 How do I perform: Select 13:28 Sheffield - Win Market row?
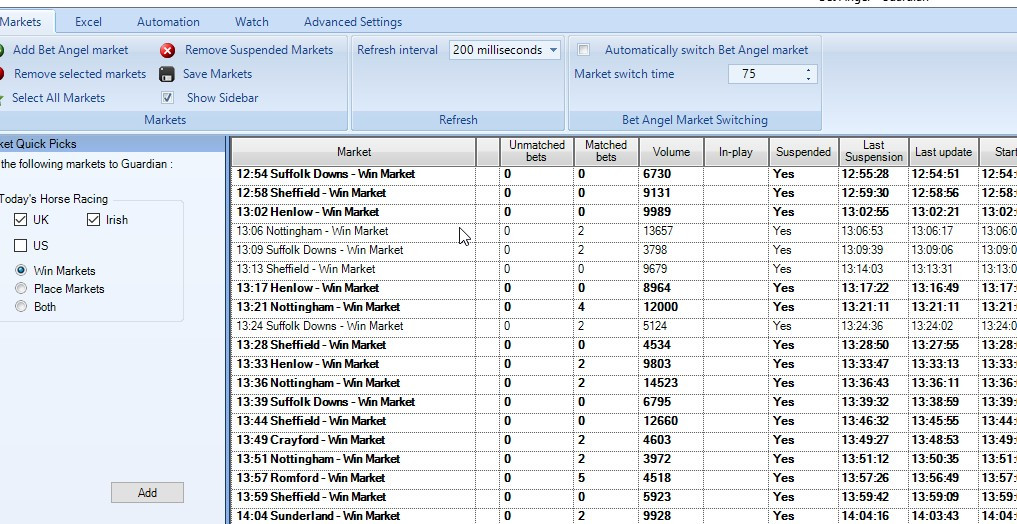[x=624, y=344]
